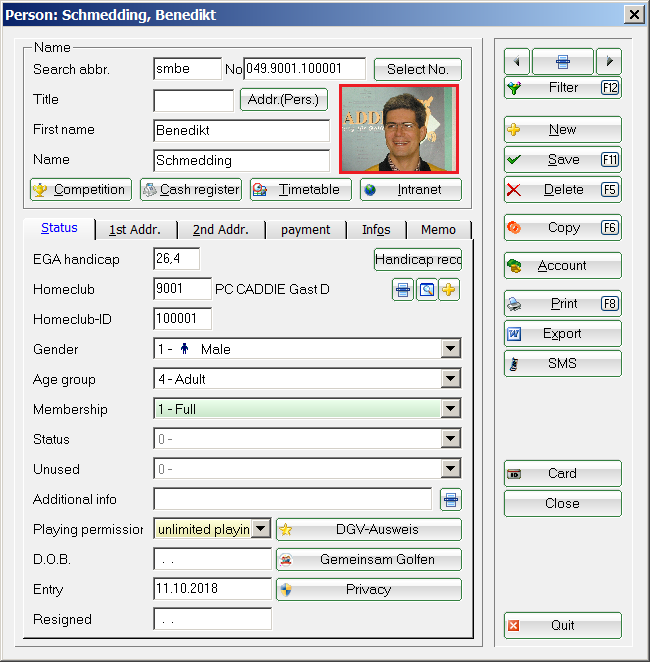Switch to the Status tab
This screenshot has height=662, width=650.
click(x=59, y=228)
